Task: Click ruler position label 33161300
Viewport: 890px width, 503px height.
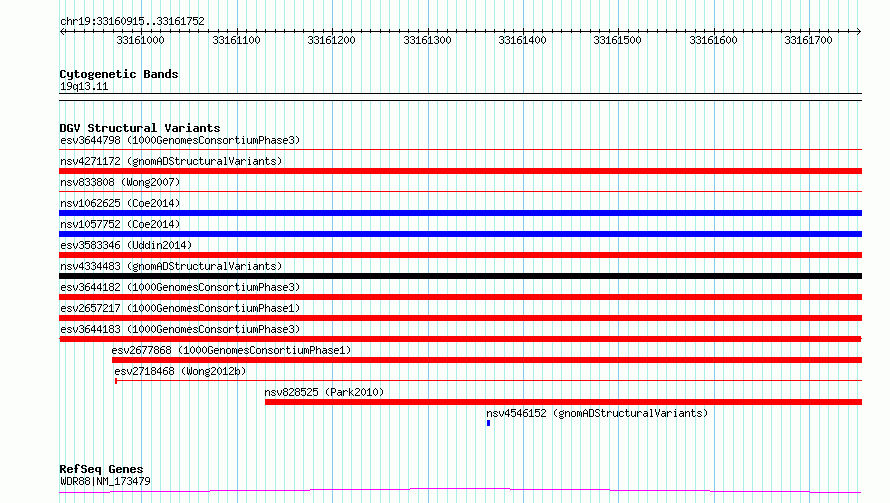Action: [427, 40]
